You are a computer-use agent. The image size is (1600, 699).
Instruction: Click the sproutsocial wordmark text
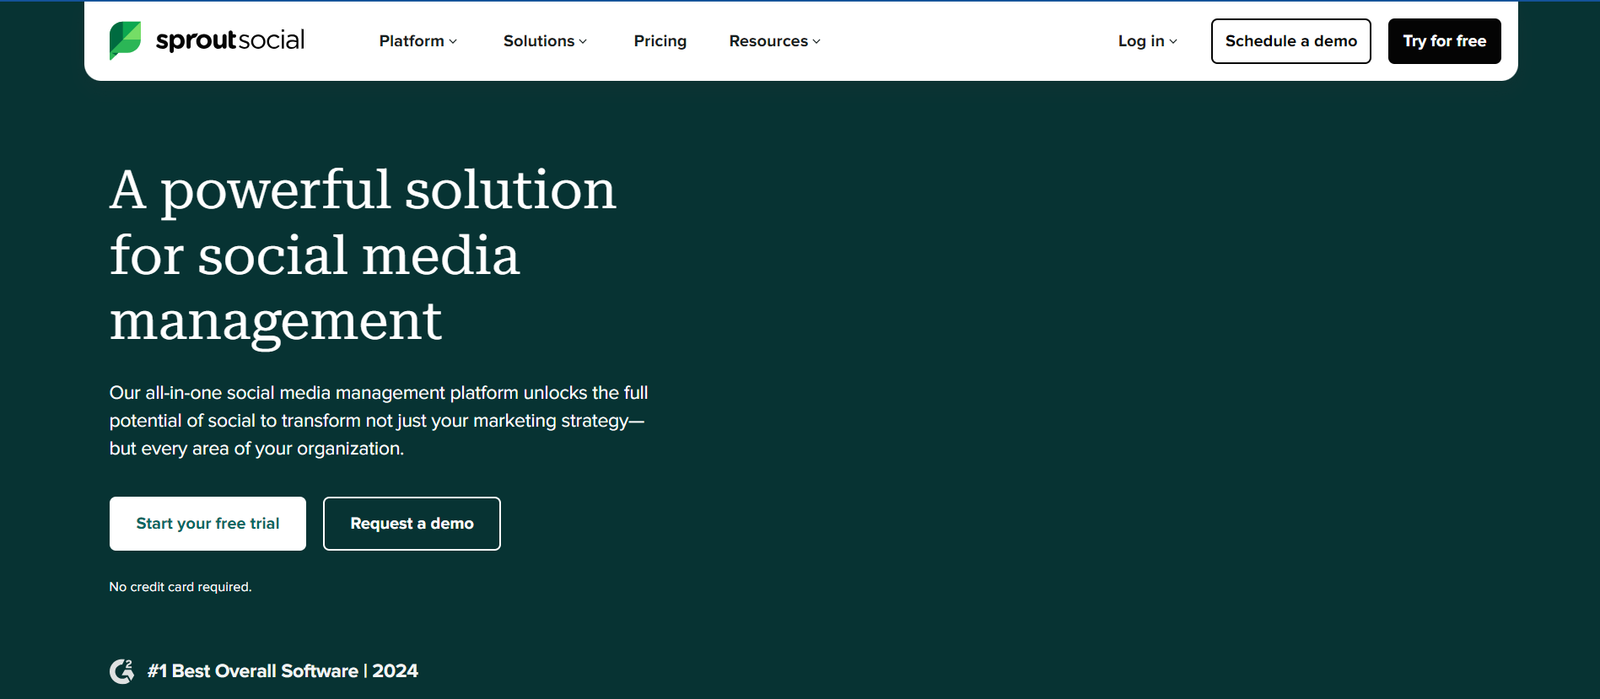[230, 41]
